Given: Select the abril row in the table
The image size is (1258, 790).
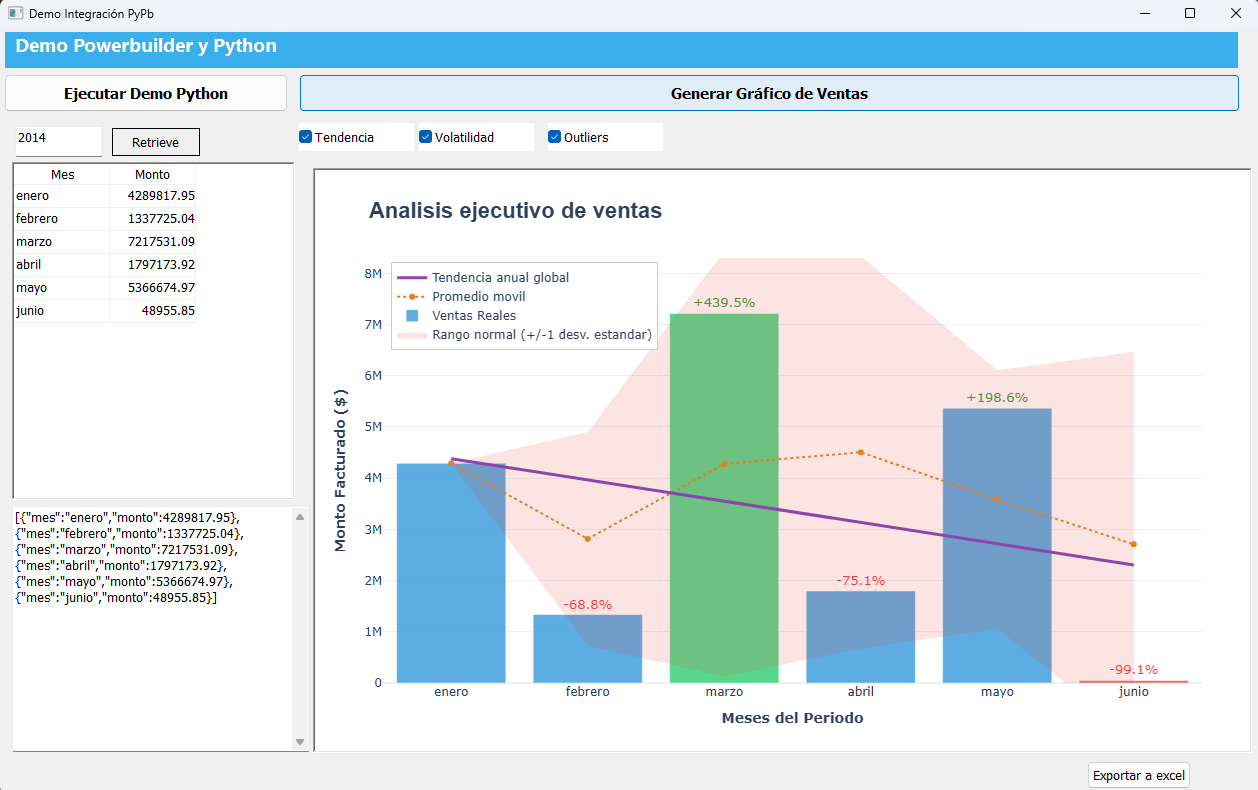Looking at the screenshot, I should click(x=105, y=265).
